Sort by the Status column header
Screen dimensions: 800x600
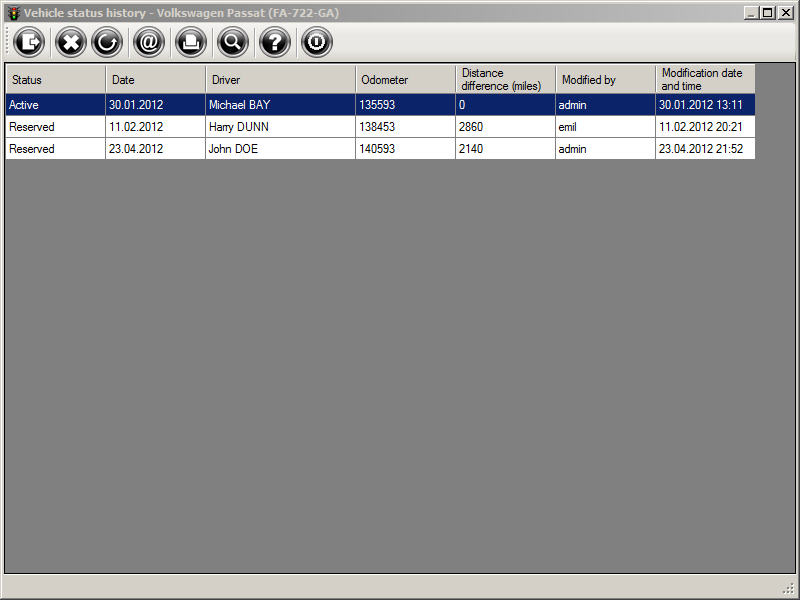point(55,79)
